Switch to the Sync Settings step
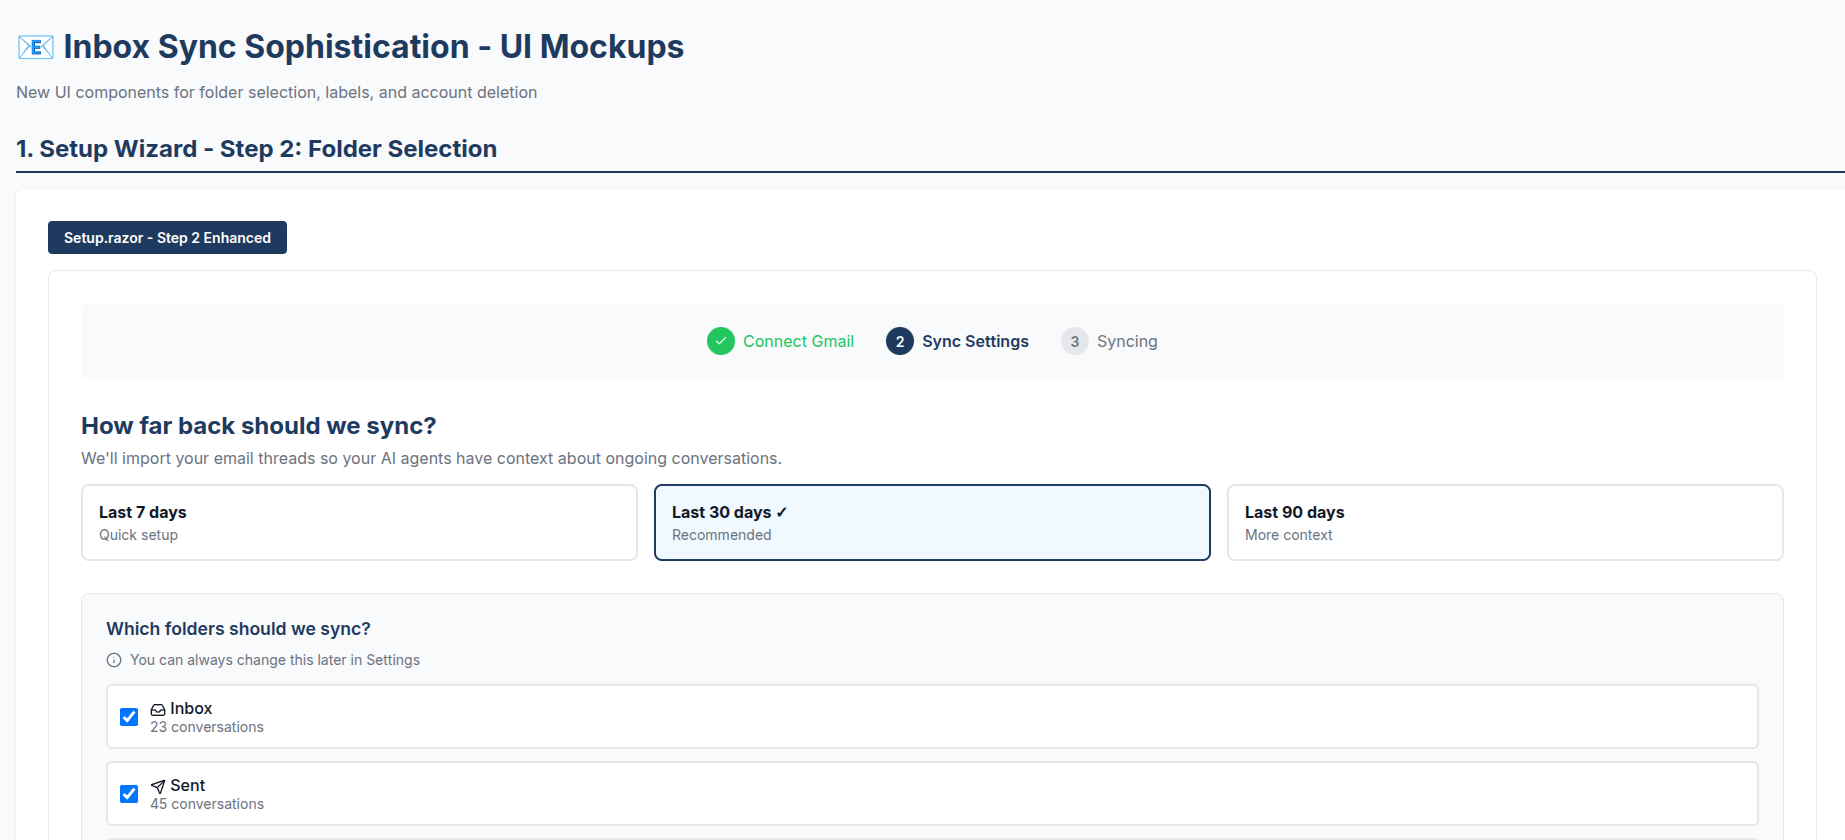The width and height of the screenshot is (1845, 840). coord(974,341)
